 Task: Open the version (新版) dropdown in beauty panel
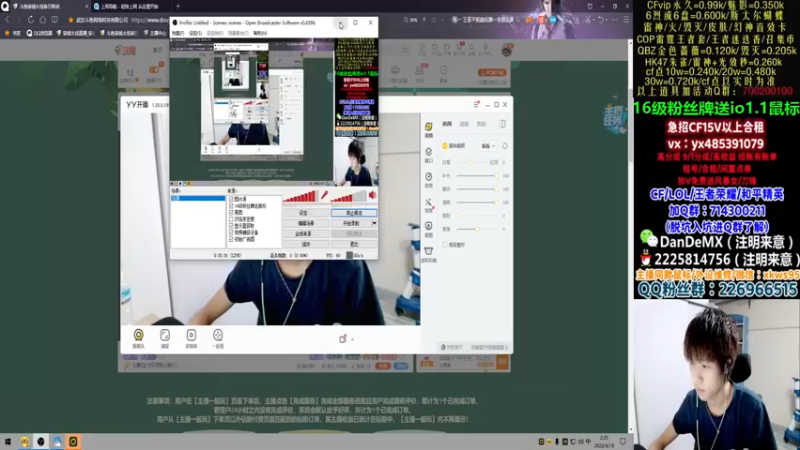(x=488, y=146)
